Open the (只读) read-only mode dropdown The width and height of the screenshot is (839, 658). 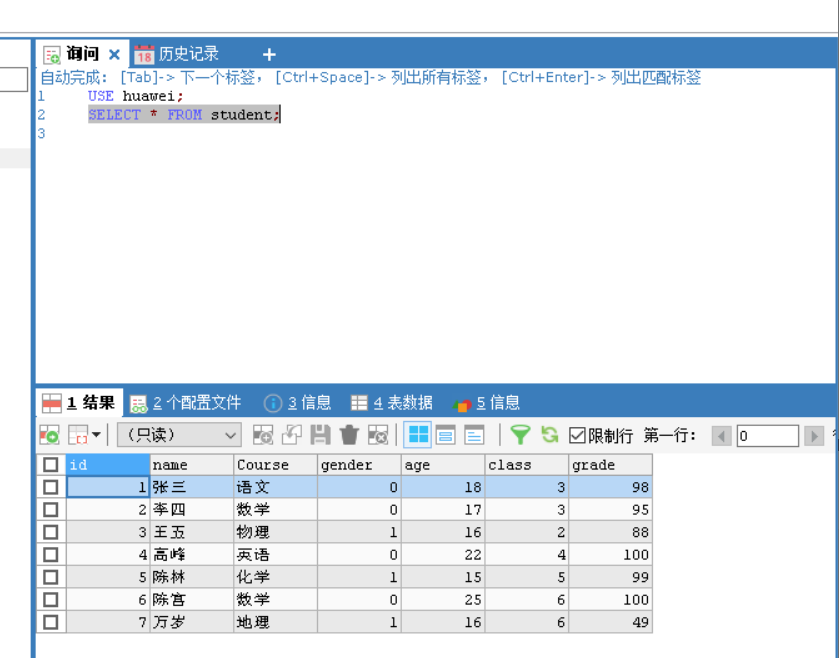pyautogui.click(x=179, y=435)
